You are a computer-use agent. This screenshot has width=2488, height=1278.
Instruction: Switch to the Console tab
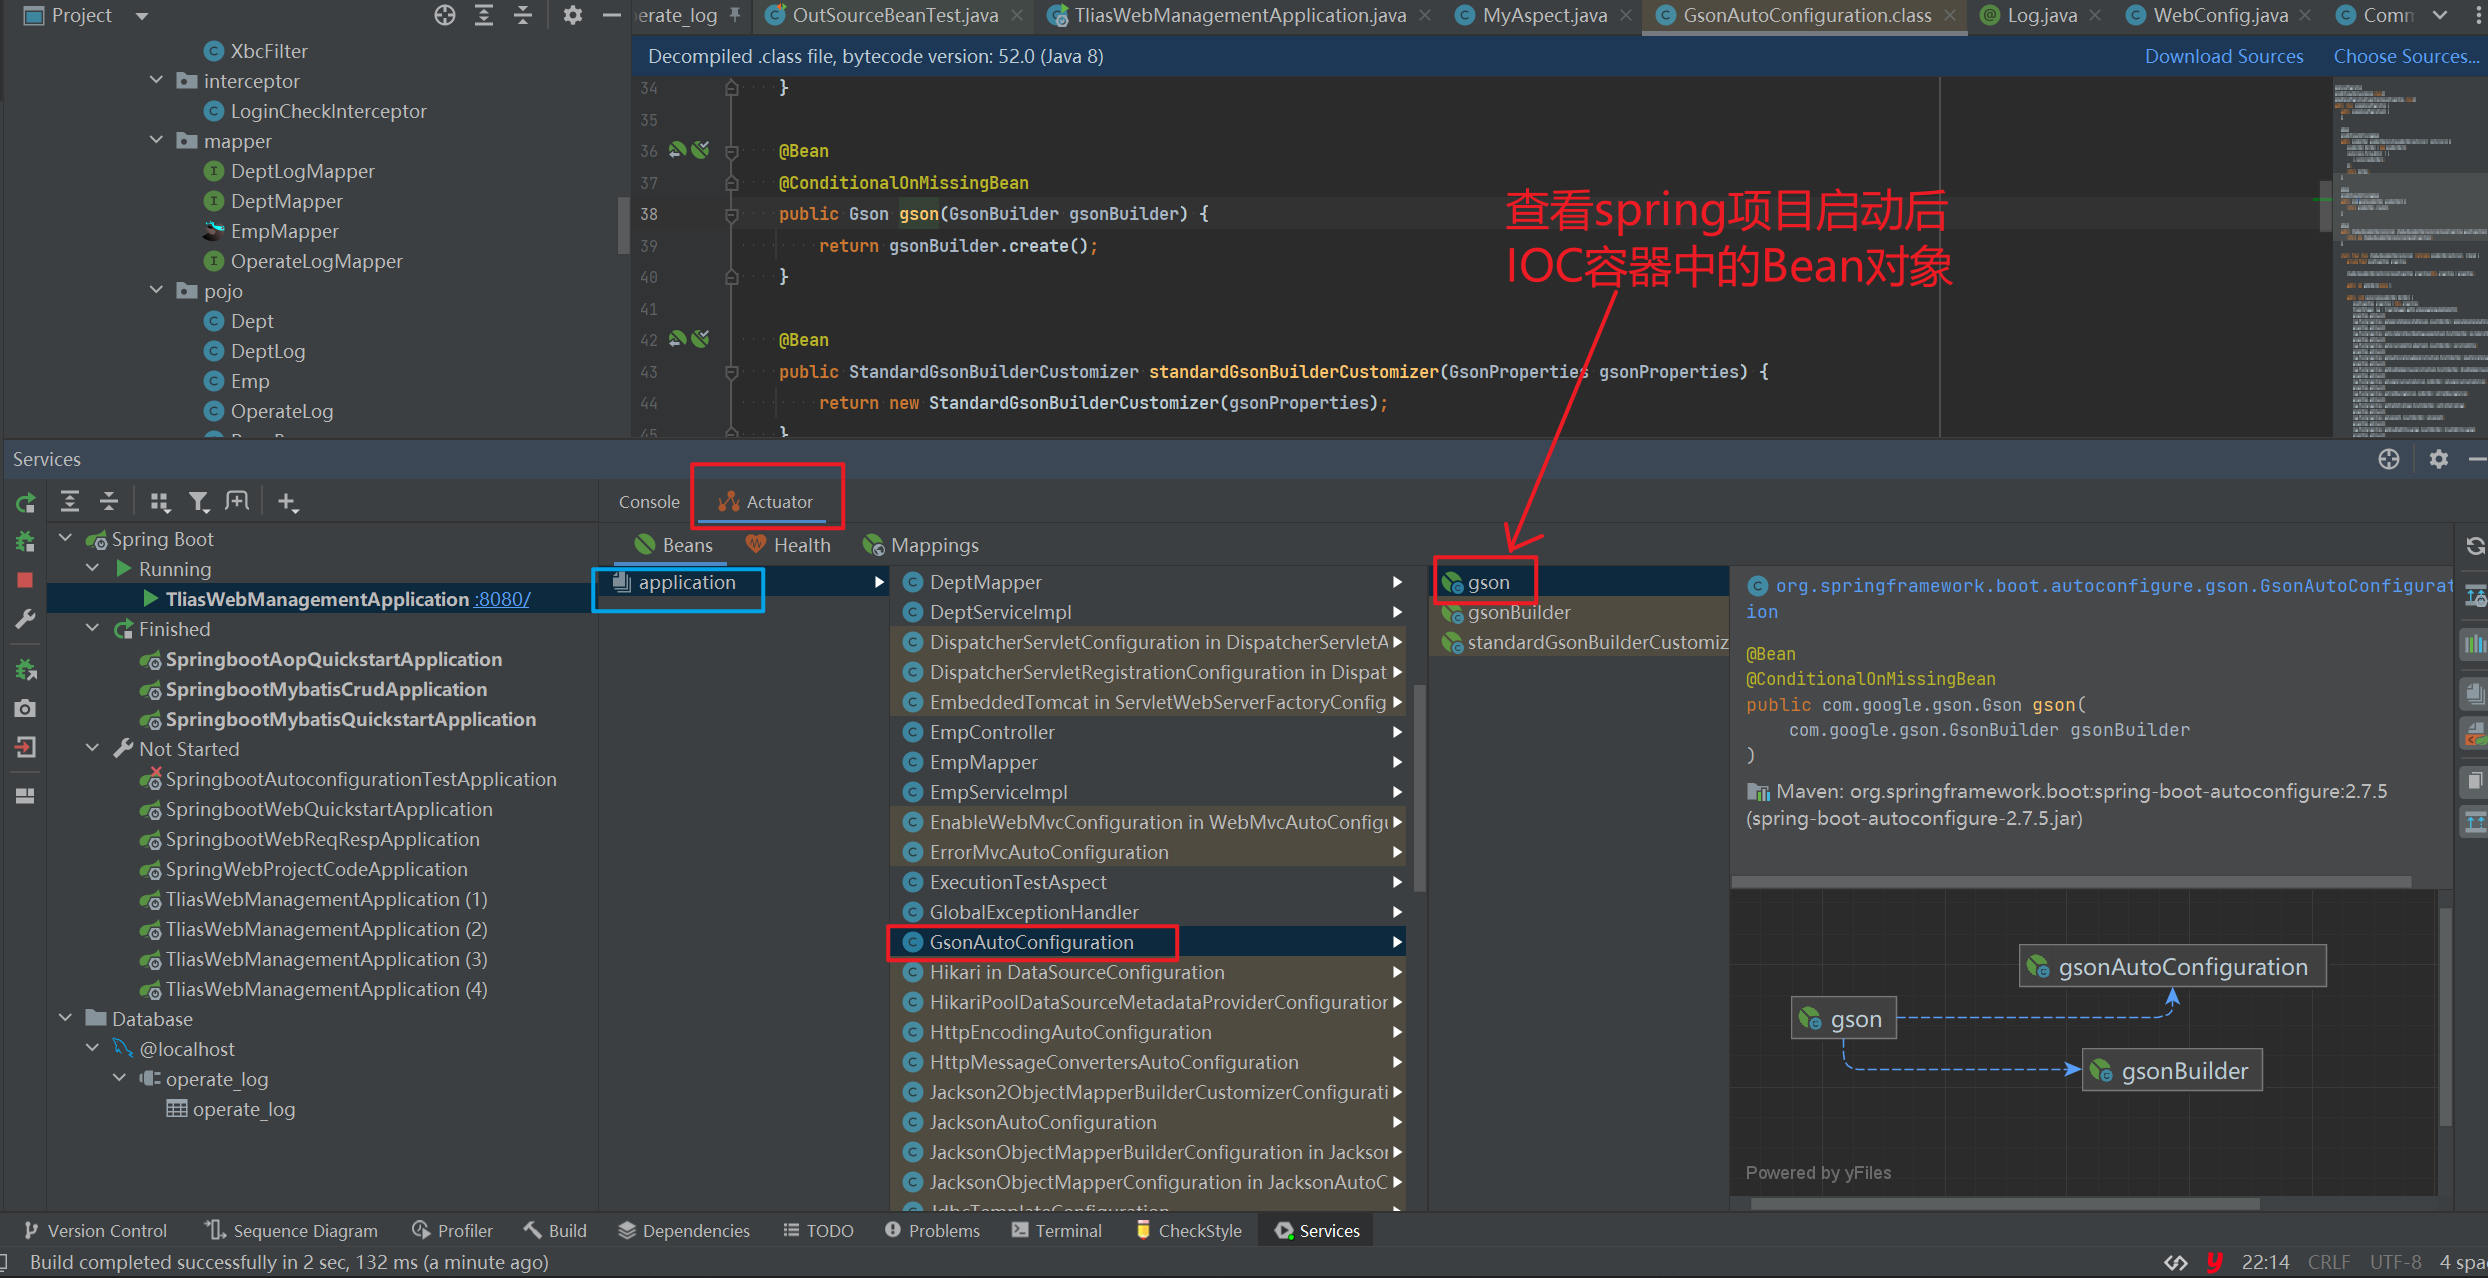coord(648,502)
